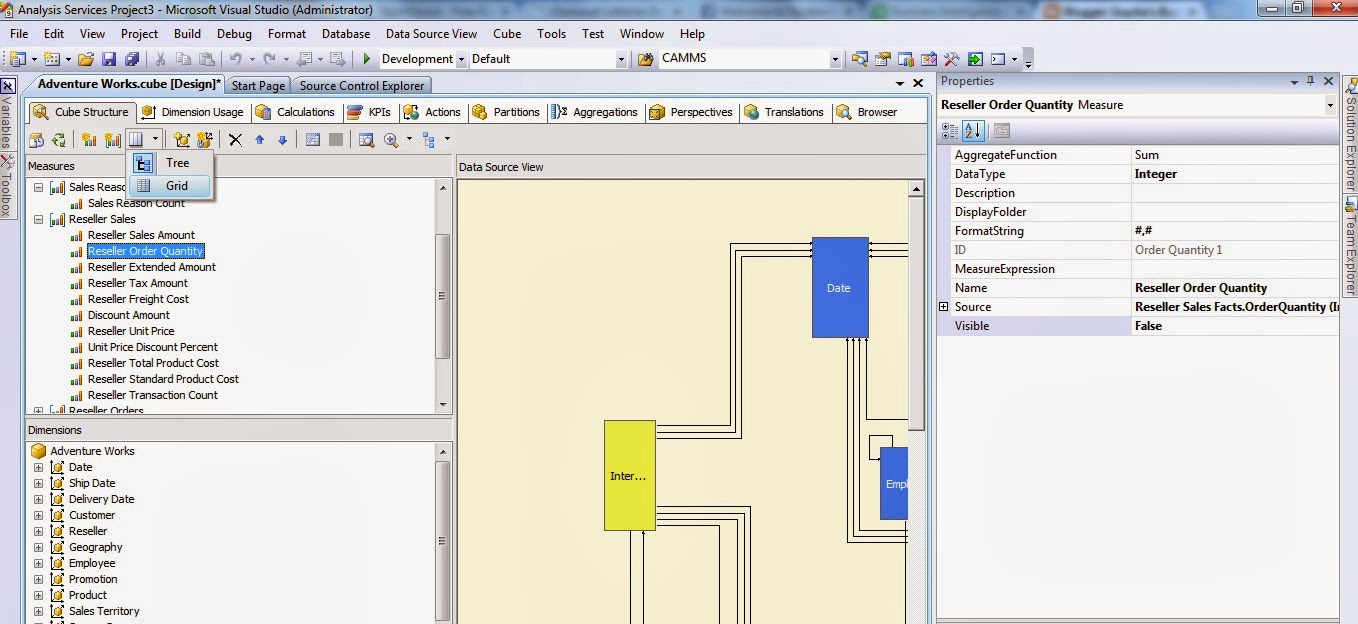Select the Geography dimension

(95, 547)
